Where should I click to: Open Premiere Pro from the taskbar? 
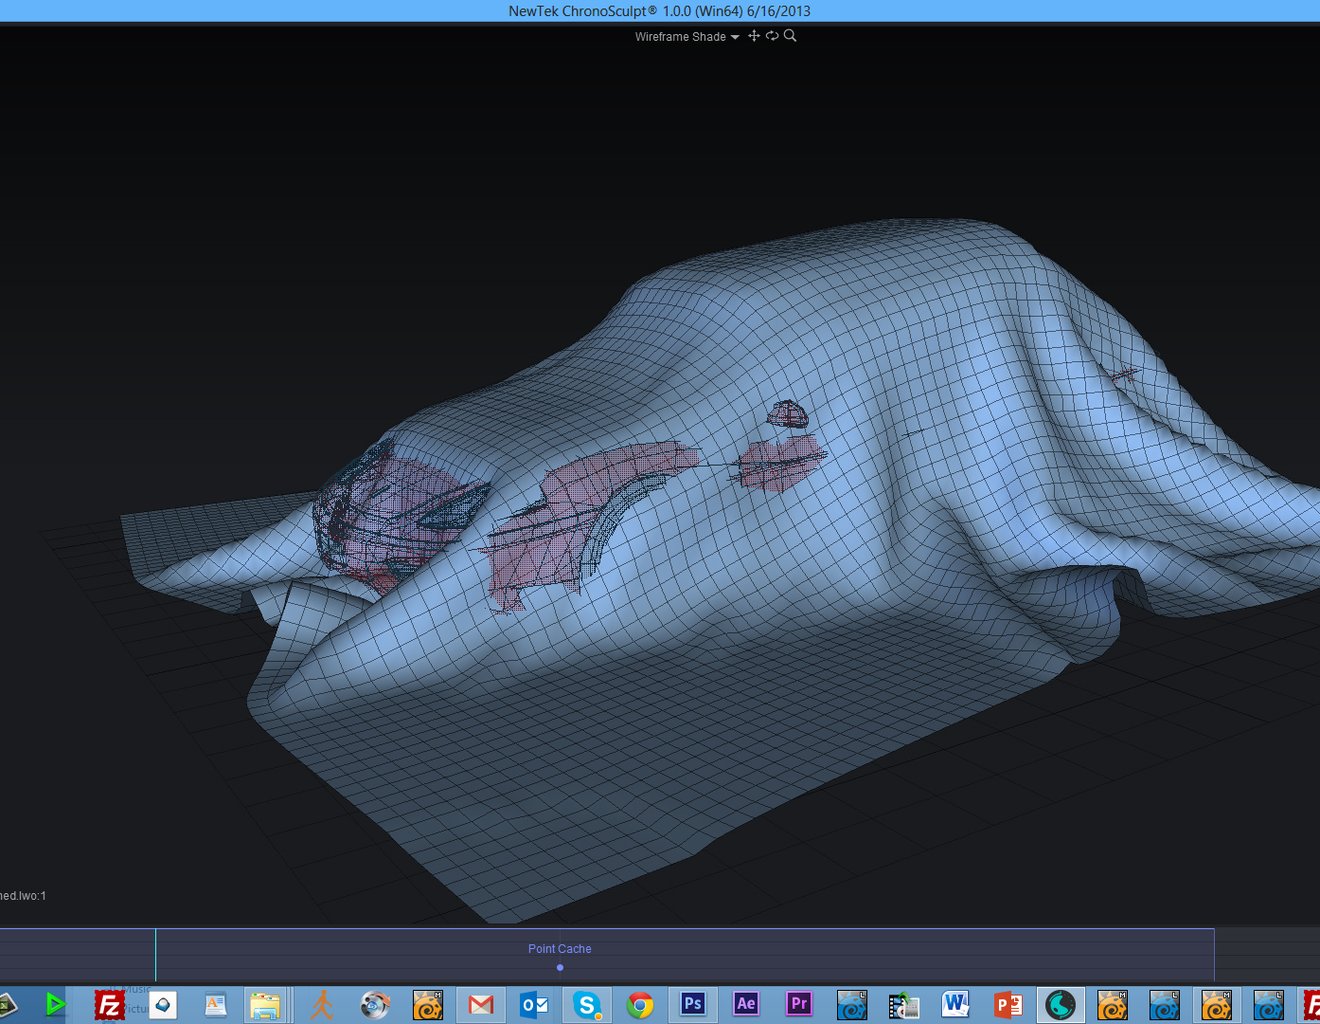[799, 1004]
